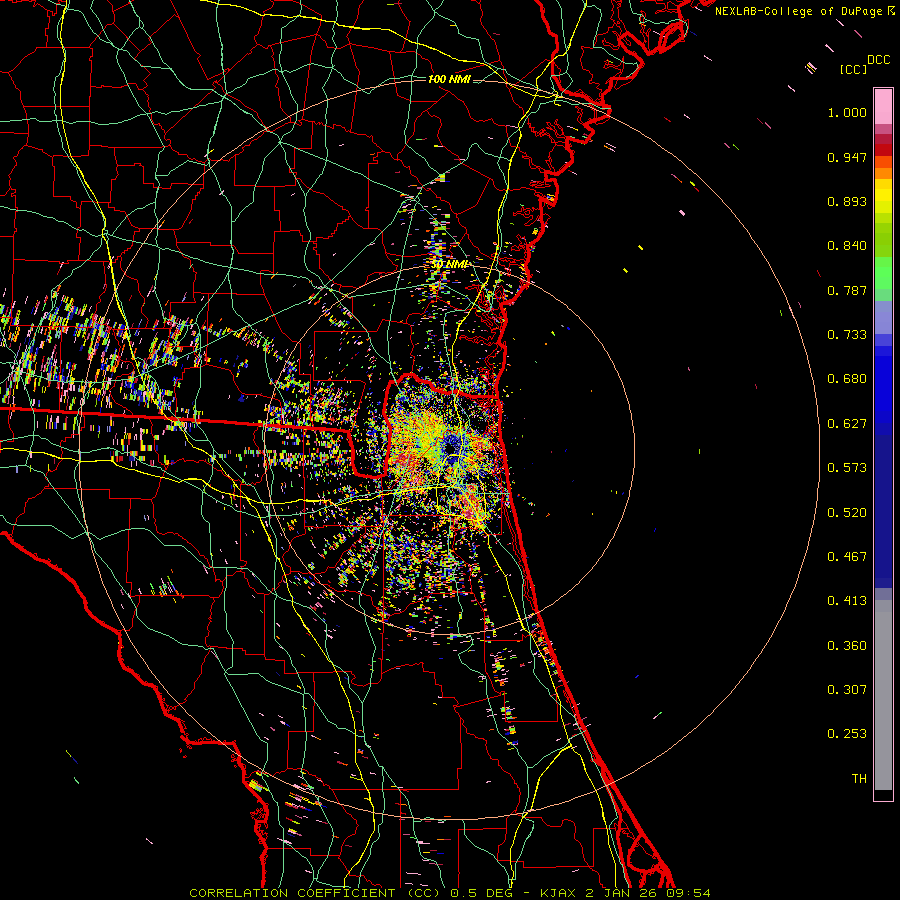This screenshot has height=900, width=900.
Task: Click the 0.893 scale value
Action: coord(847,201)
